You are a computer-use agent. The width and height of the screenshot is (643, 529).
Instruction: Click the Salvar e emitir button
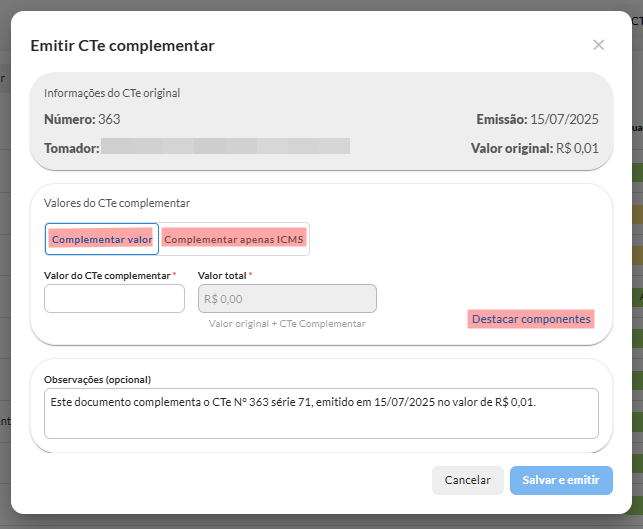coord(560,480)
